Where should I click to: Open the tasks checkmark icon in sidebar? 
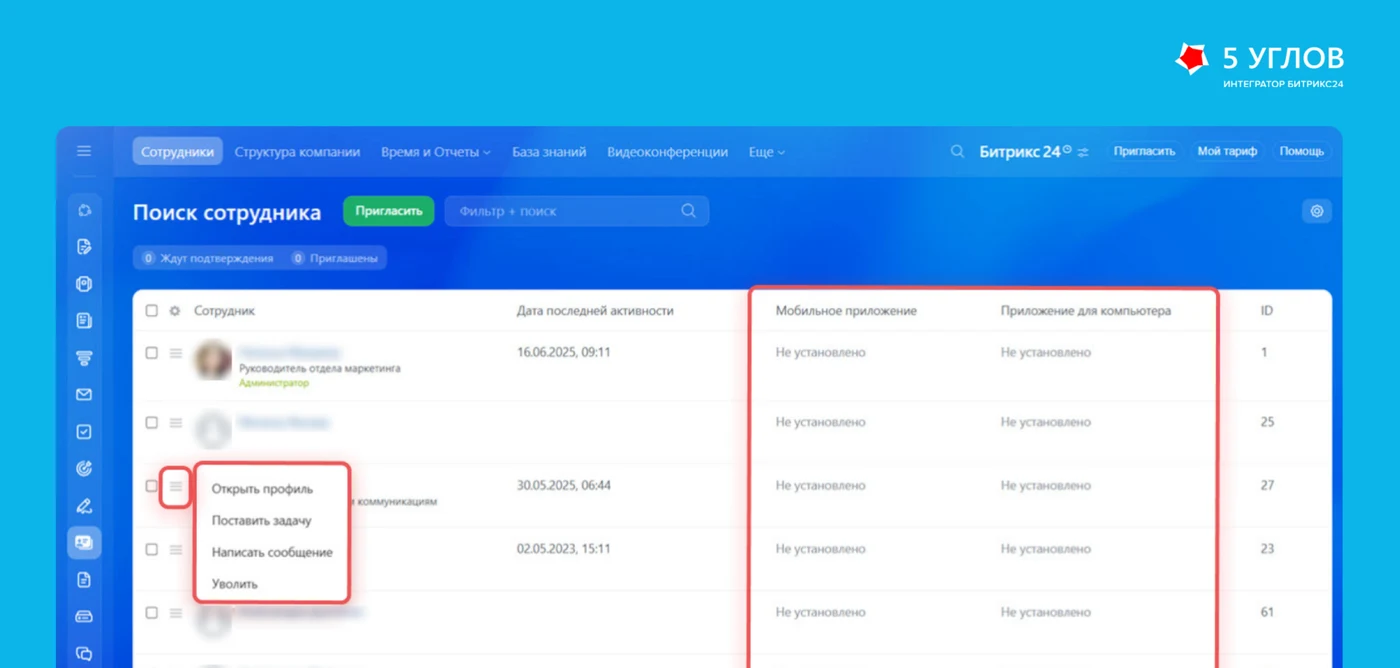84,432
